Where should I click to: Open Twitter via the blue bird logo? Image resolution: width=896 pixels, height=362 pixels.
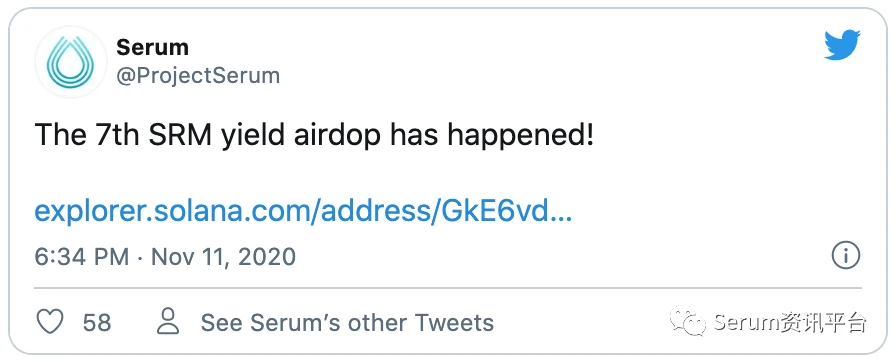(842, 45)
